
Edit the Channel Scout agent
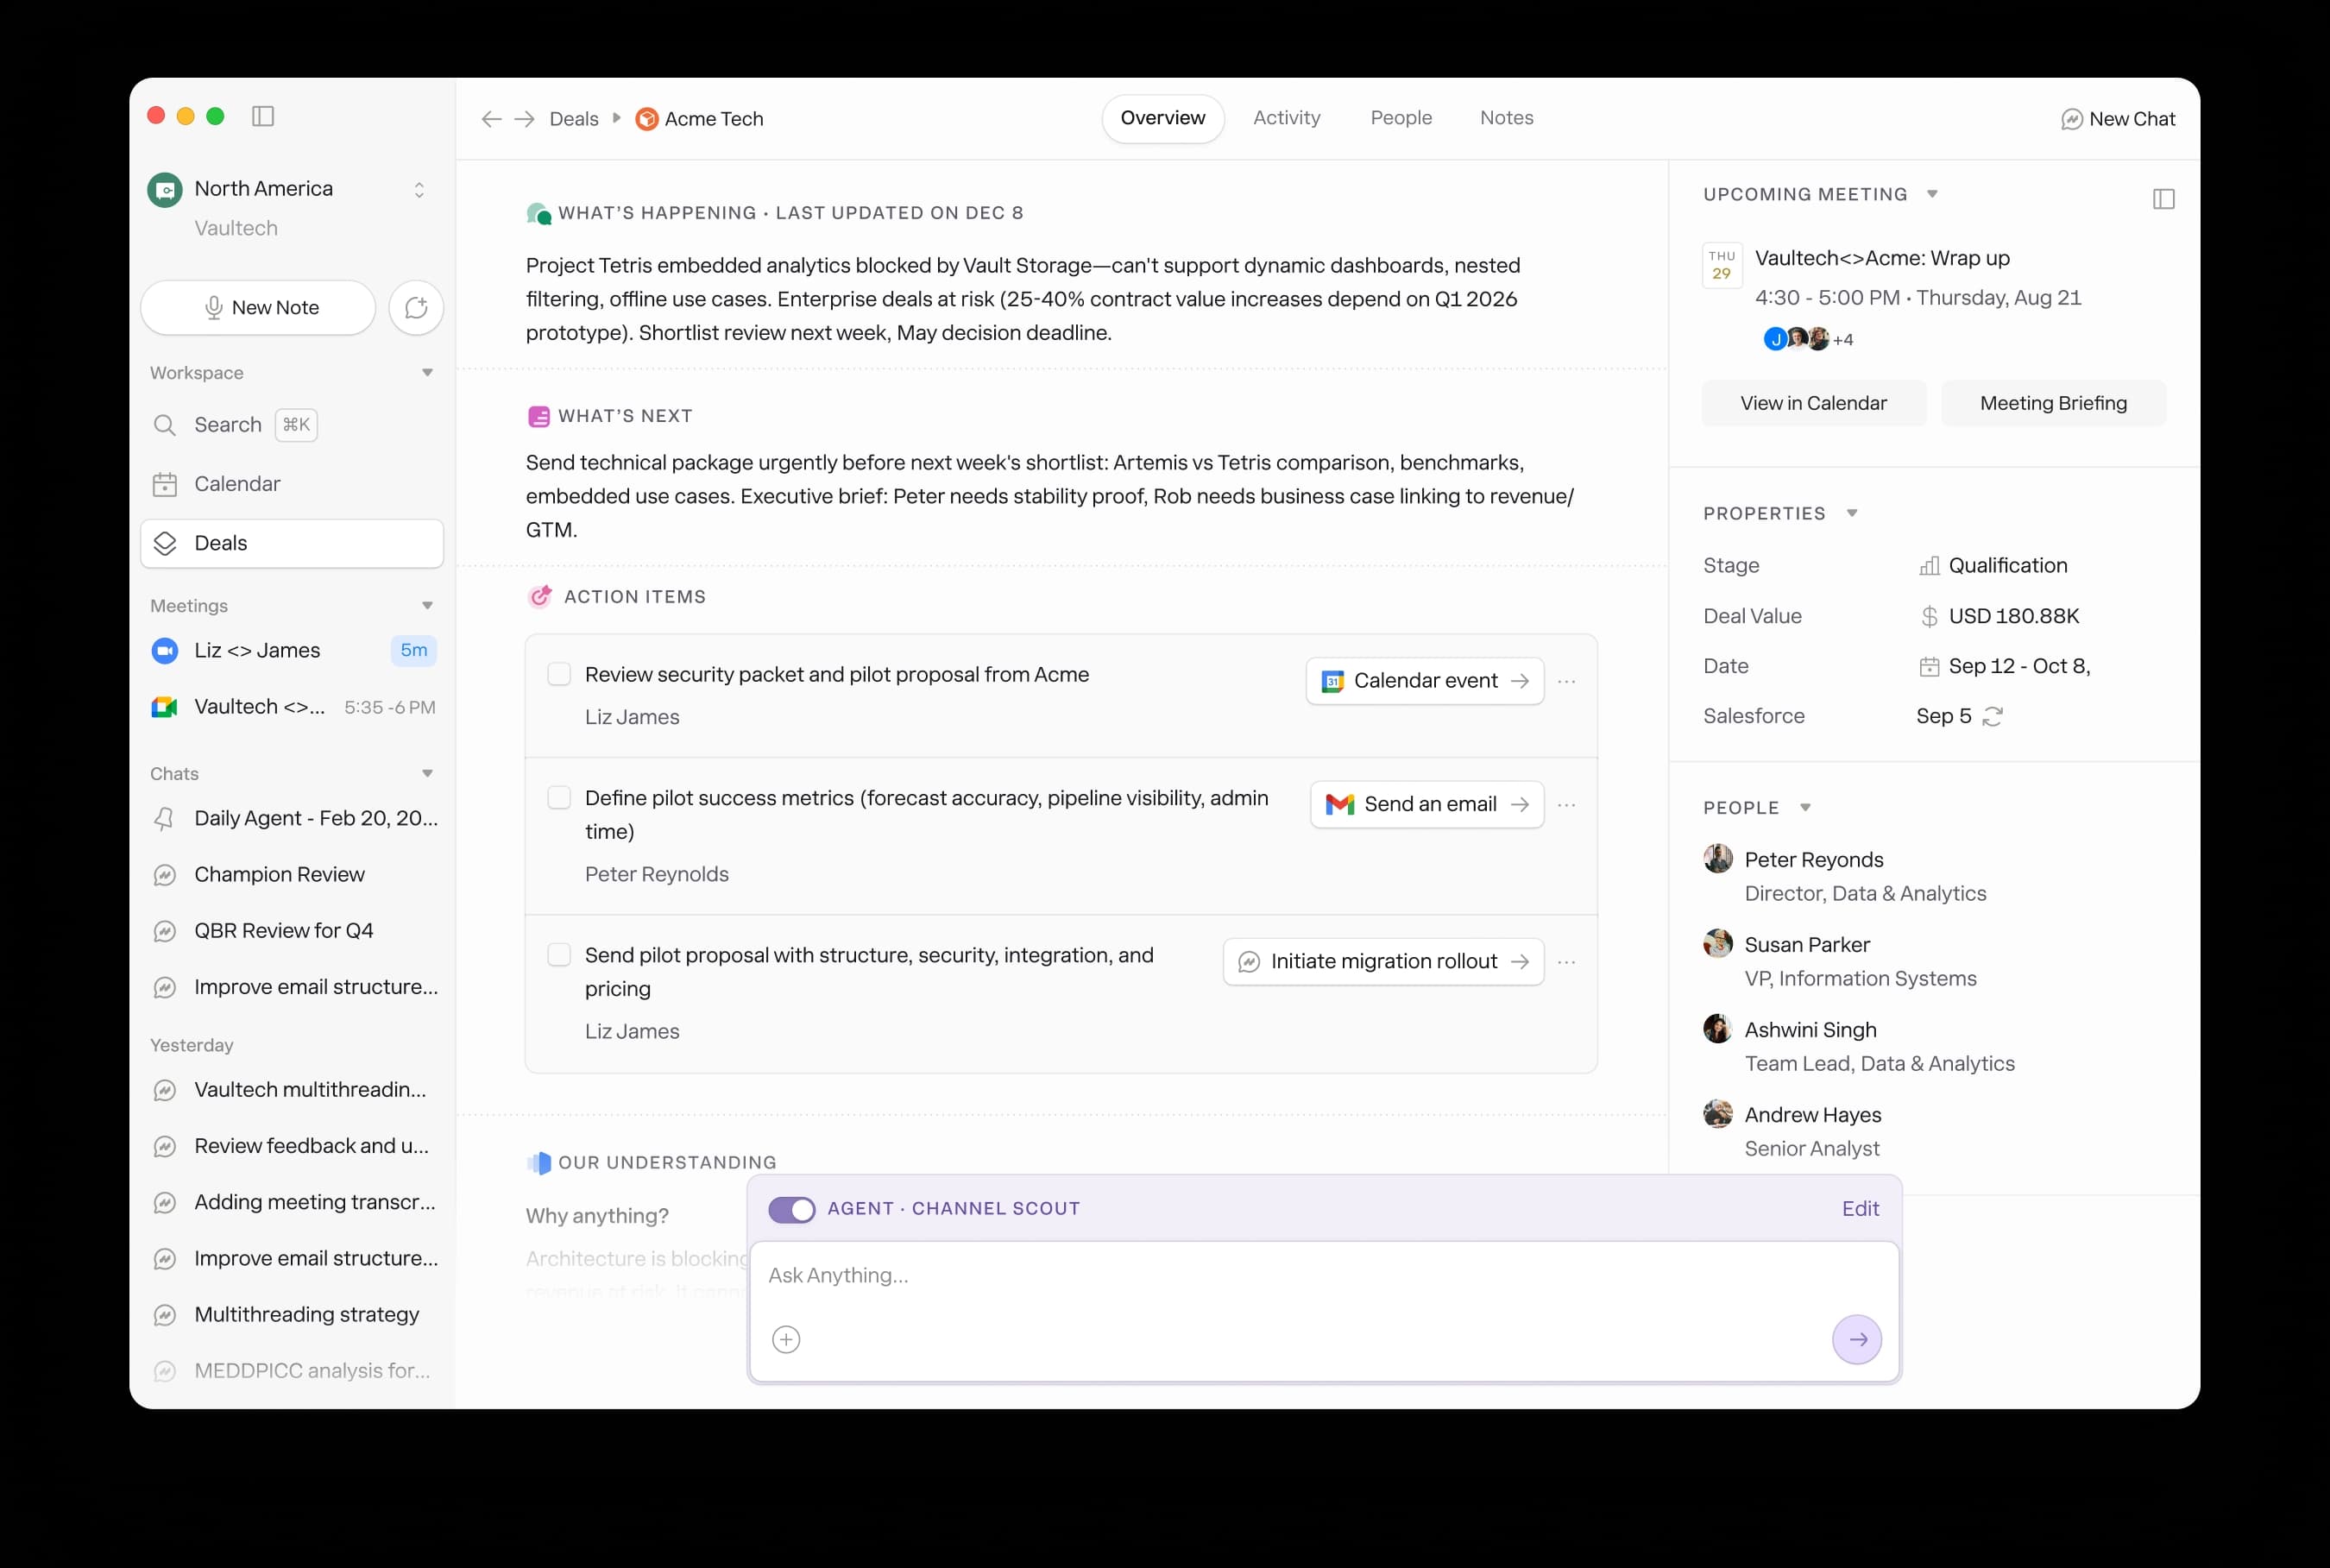tap(1860, 1209)
